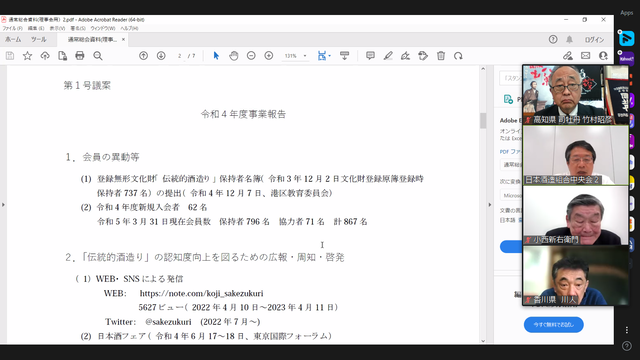This screenshot has width=640, height=360.
Task: Collapse the right tools pane arrow
Action: click(x=490, y=204)
